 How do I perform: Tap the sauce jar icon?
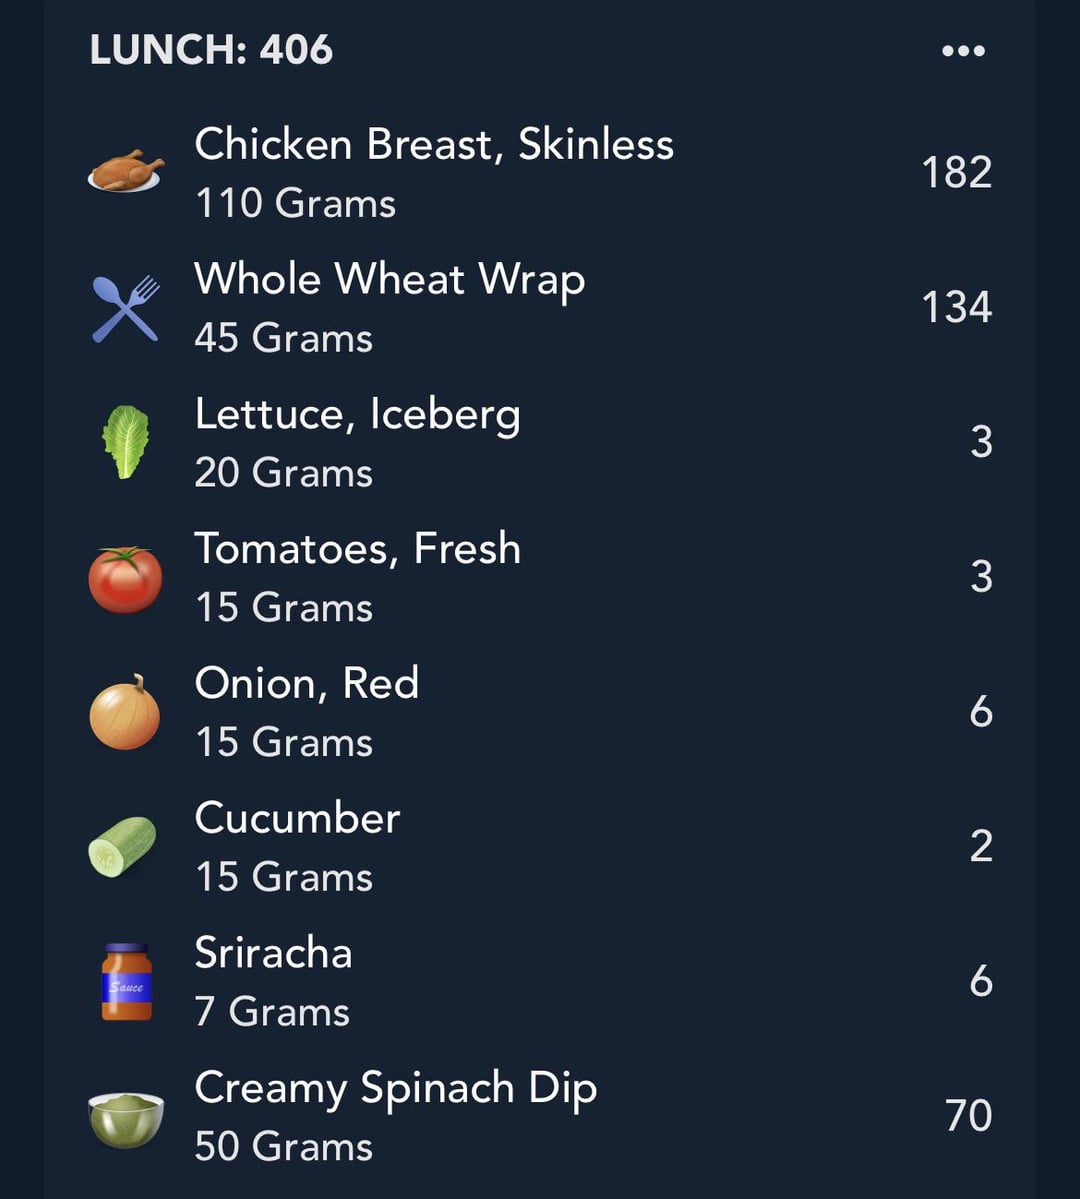(x=126, y=982)
